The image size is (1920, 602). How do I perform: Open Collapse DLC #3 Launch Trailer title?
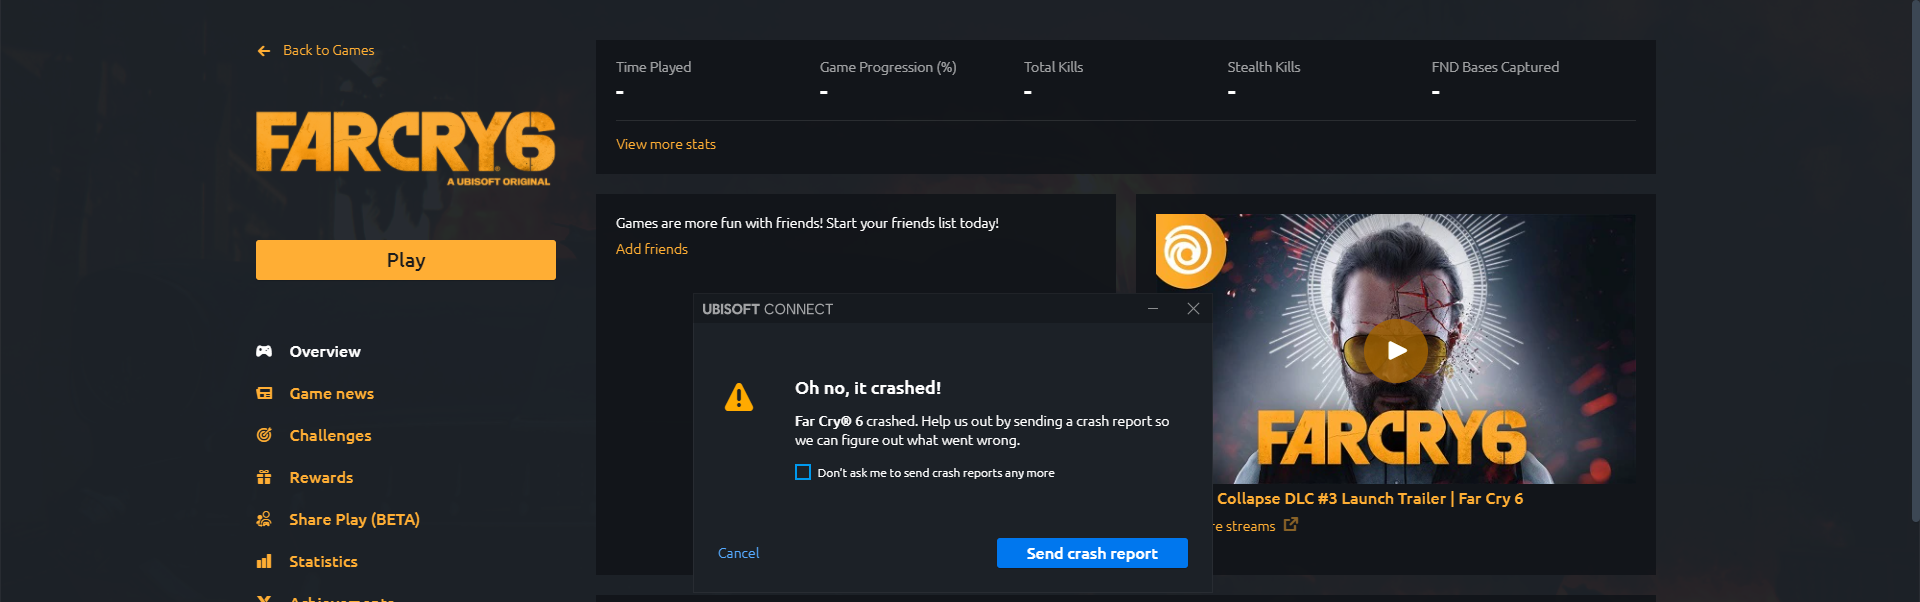click(x=1370, y=498)
